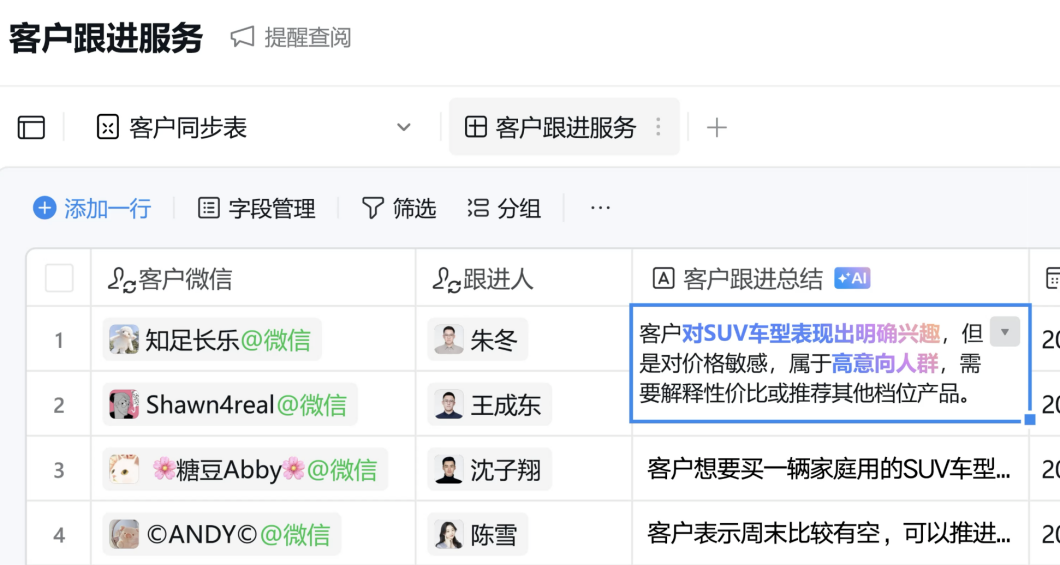This screenshot has height=565, width=1060.
Task: Click the plus icon to add a view
Action: pyautogui.click(x=716, y=127)
